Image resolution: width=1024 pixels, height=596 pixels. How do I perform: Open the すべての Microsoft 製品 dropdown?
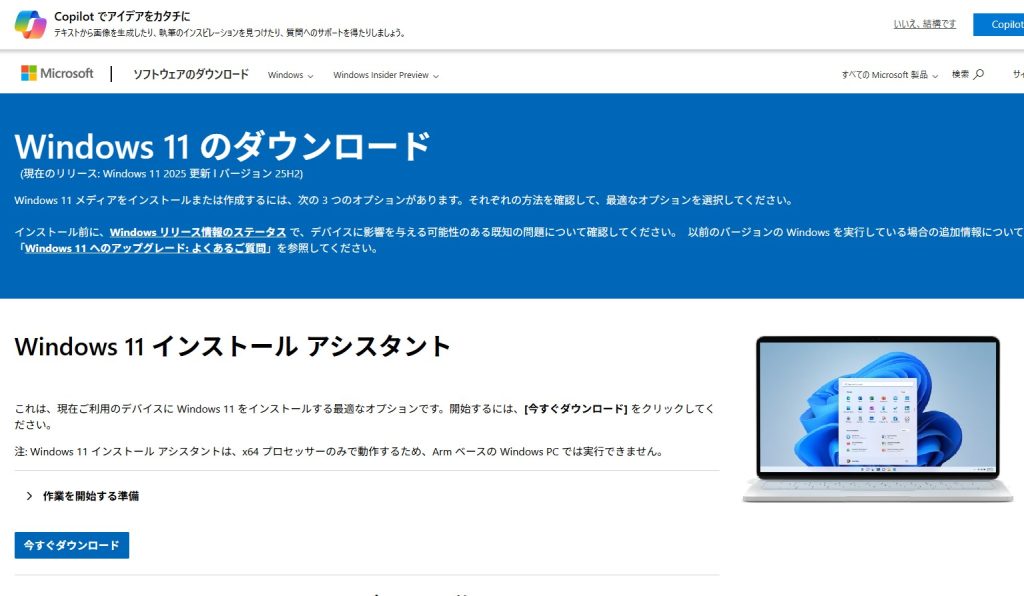coord(889,75)
